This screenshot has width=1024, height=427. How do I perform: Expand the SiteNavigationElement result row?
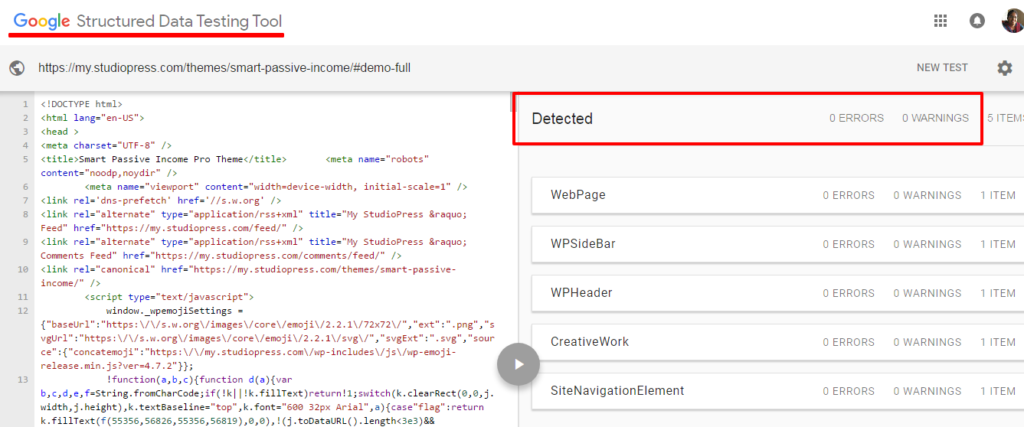(x=778, y=391)
